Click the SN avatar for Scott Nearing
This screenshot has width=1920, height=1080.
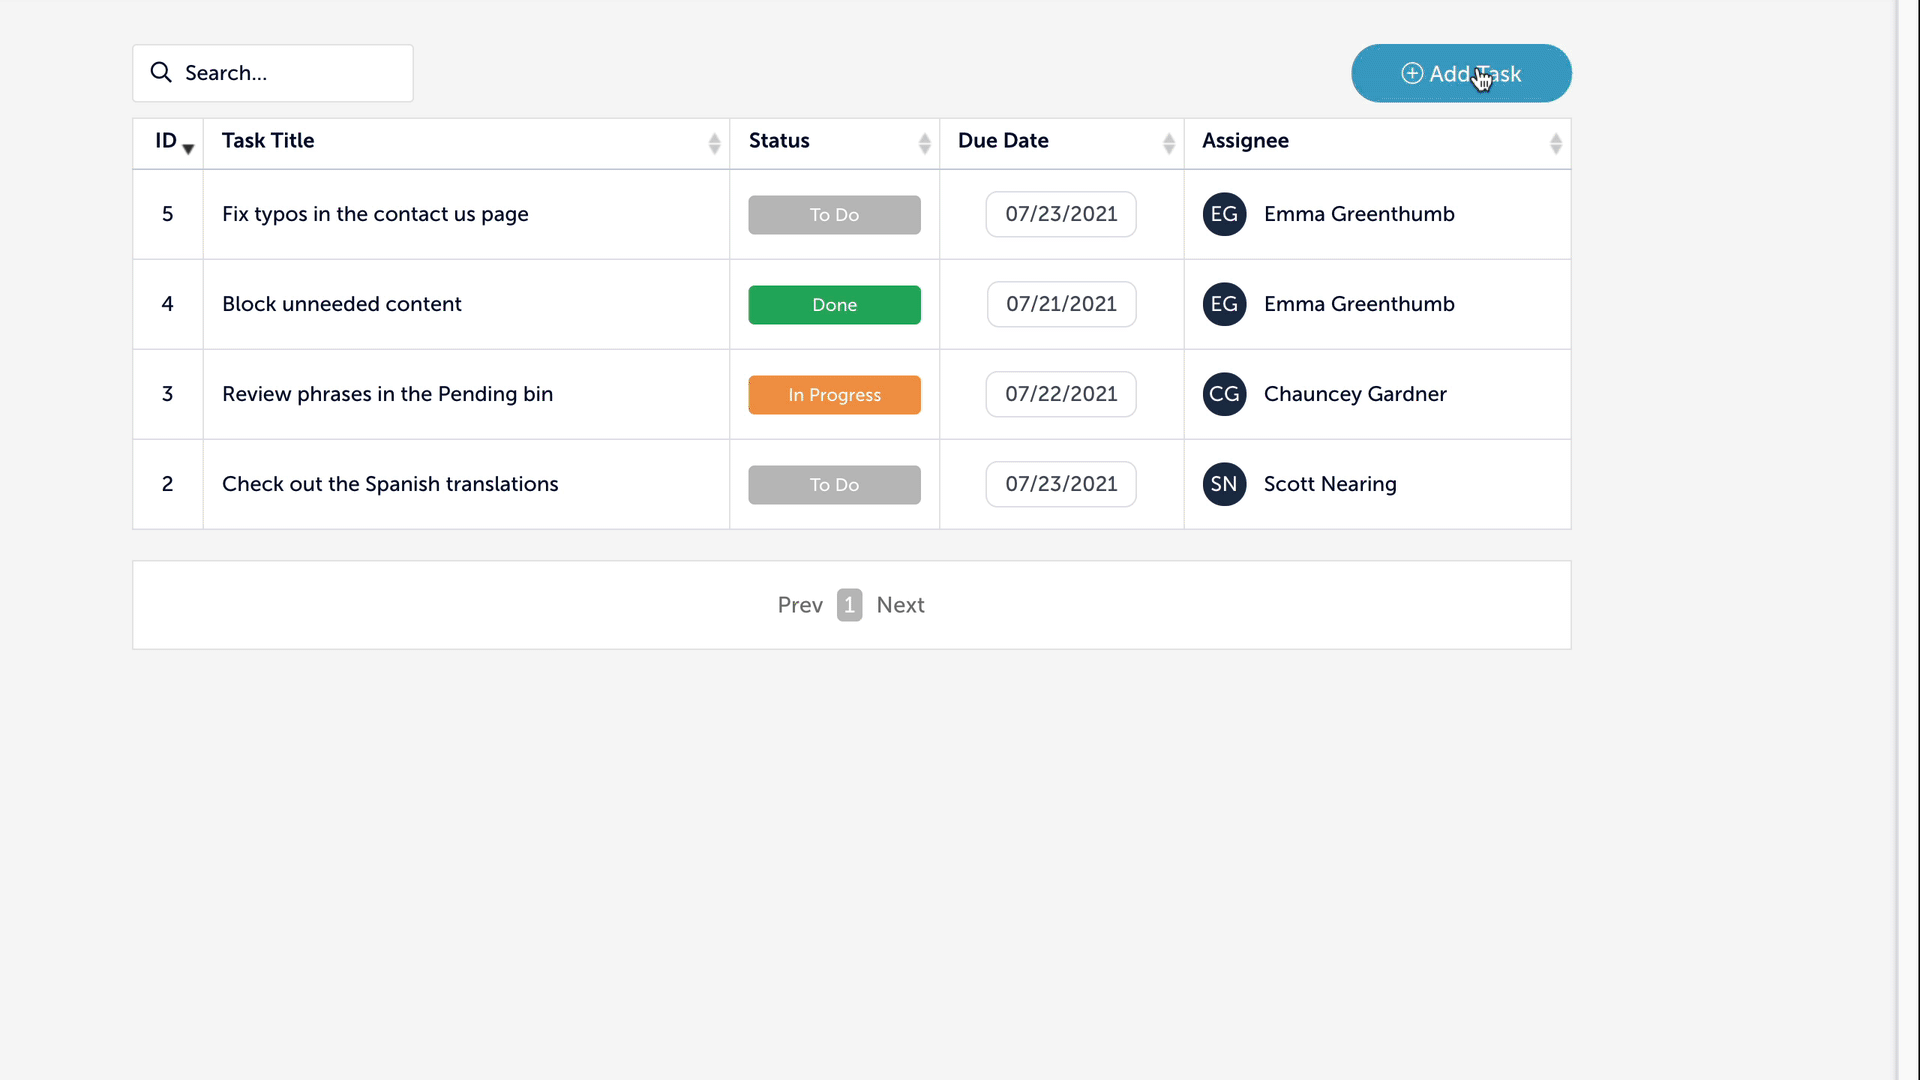point(1224,484)
